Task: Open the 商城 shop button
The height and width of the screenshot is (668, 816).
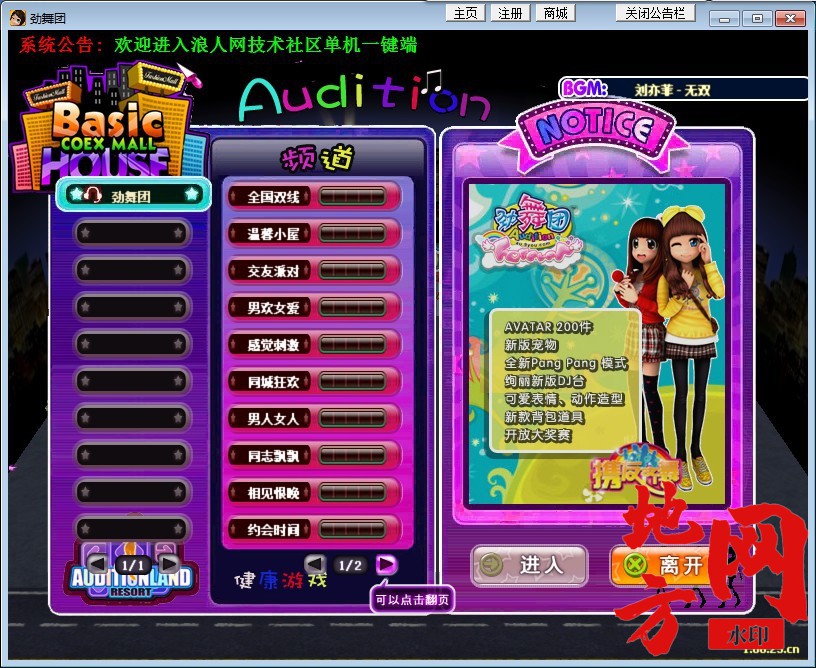Action: (555, 13)
